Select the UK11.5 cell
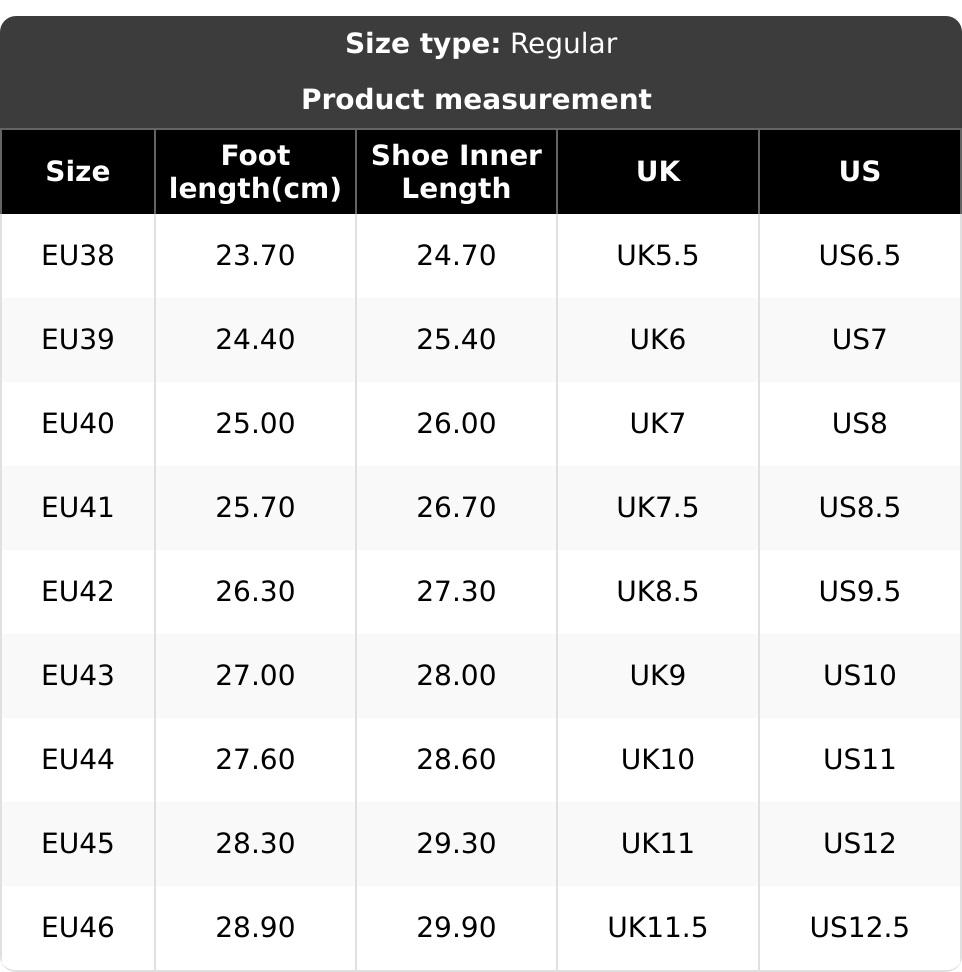Image resolution: width=962 pixels, height=972 pixels. (657, 928)
